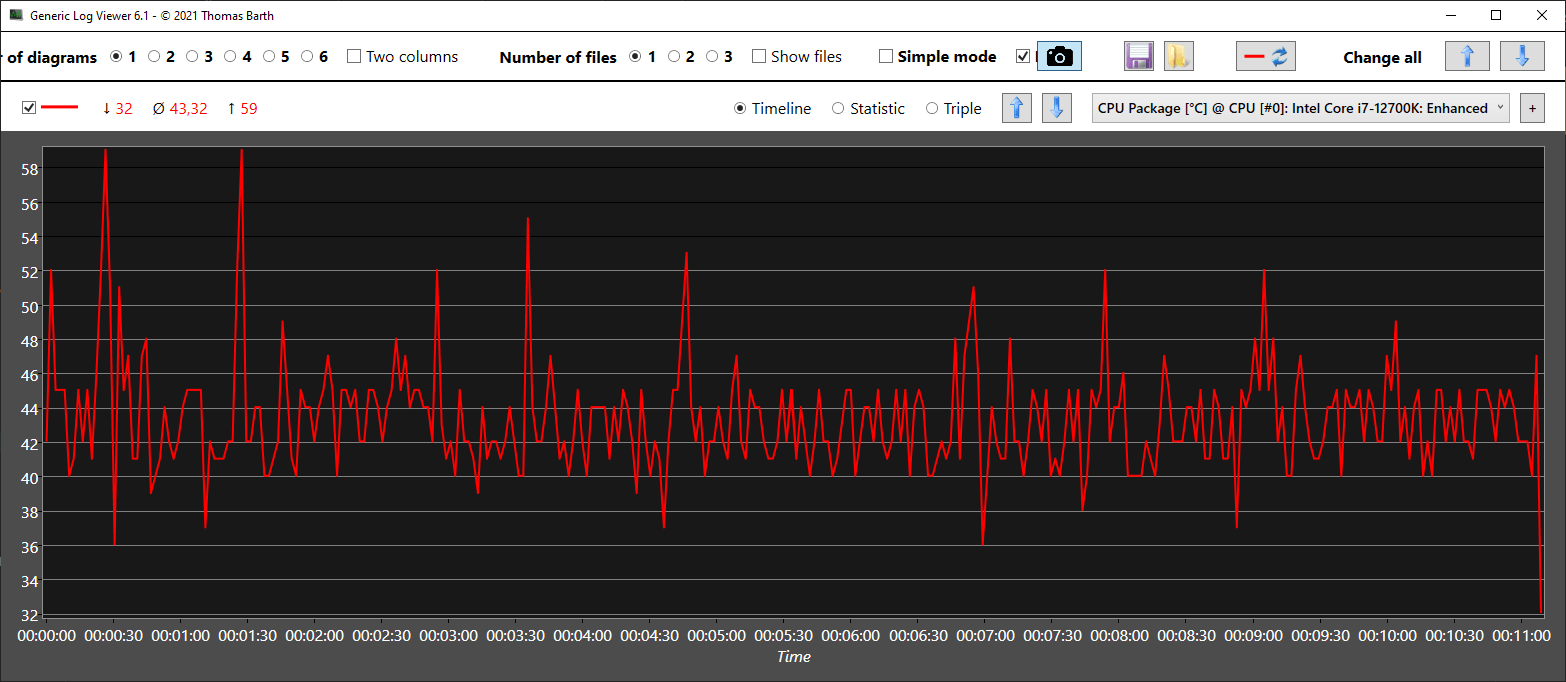The image size is (1566, 682).
Task: Click the down arrow beside sensor dropdown
Action: 1057,108
